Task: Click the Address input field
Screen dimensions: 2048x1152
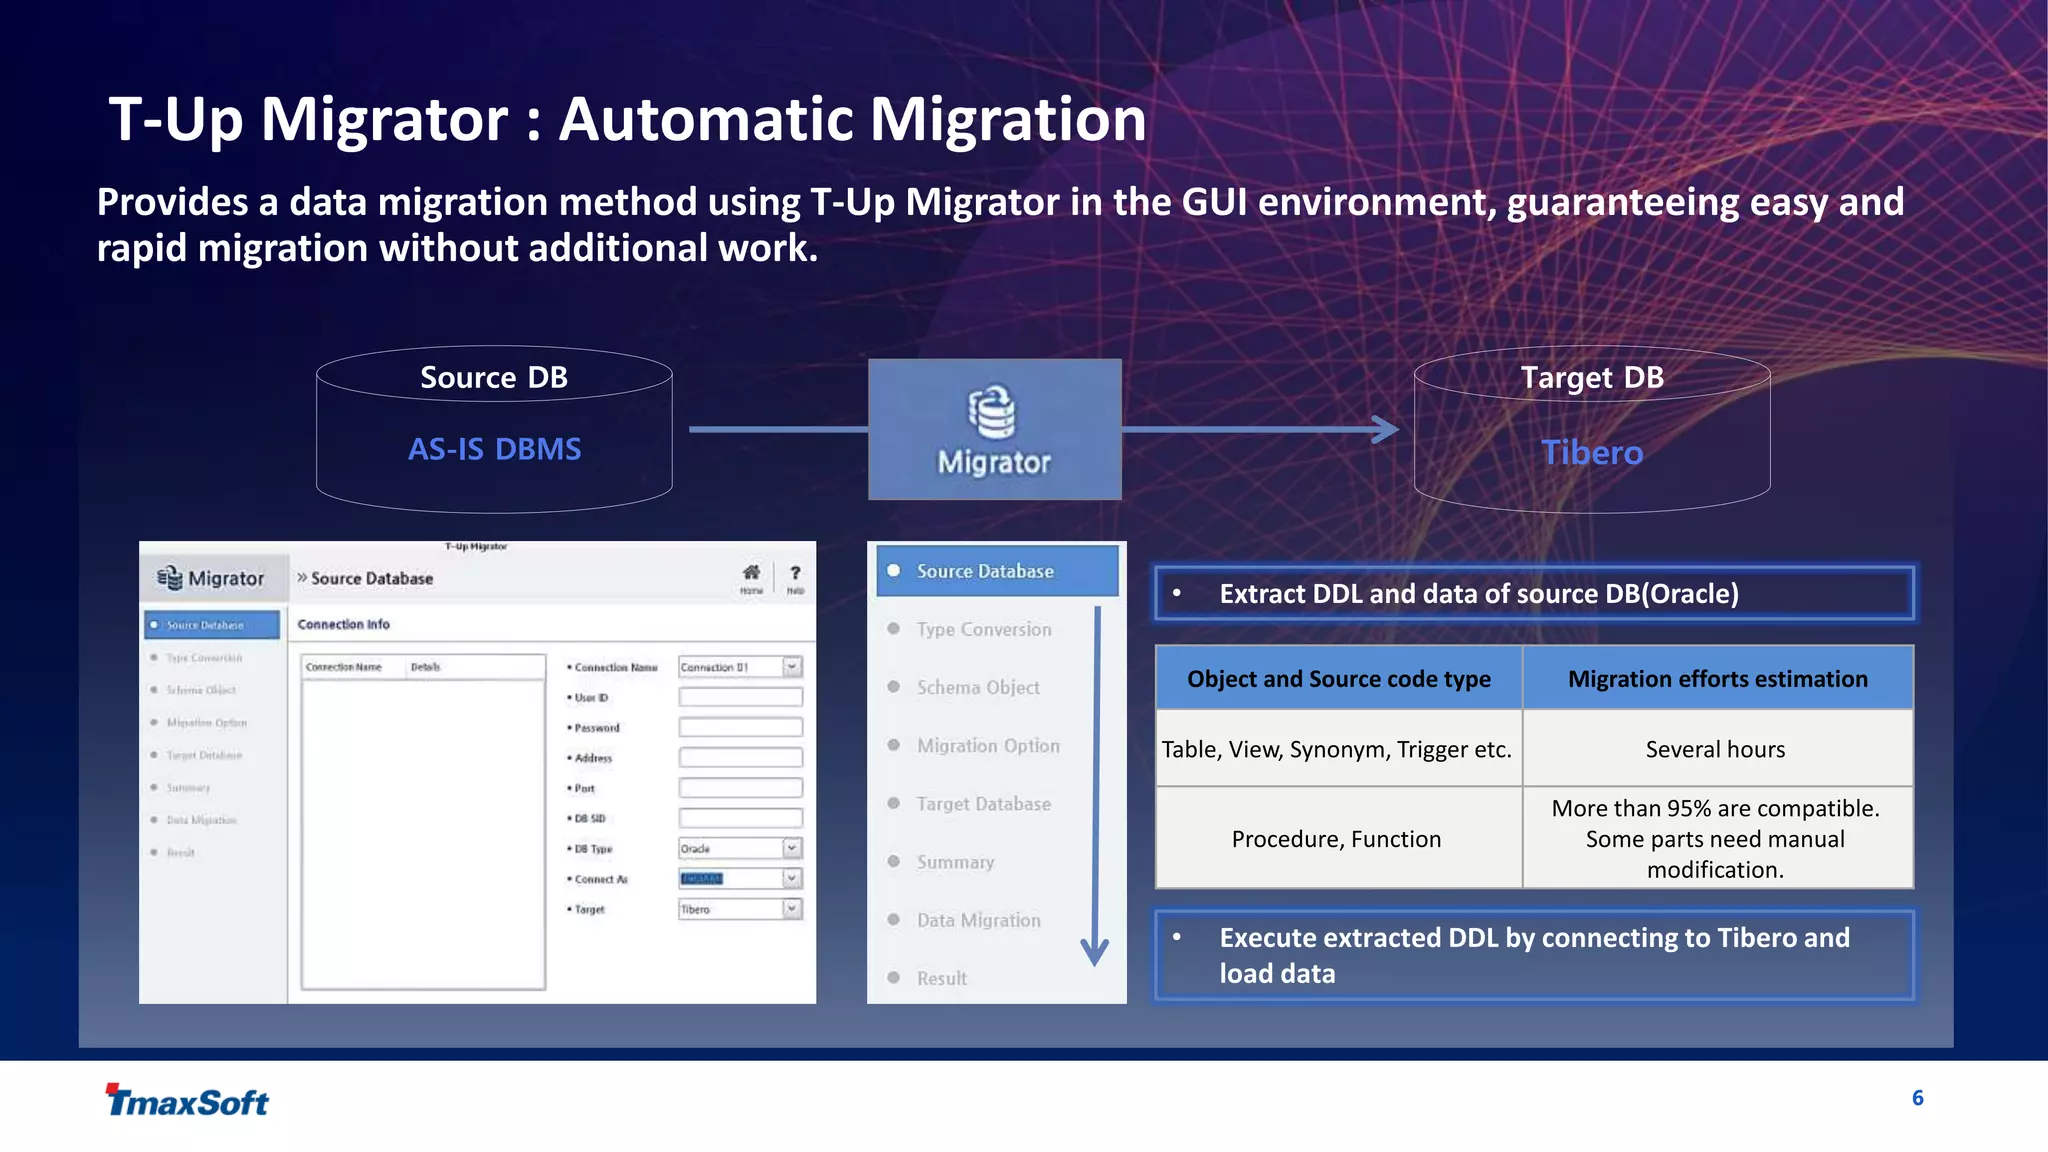Action: pos(740,757)
